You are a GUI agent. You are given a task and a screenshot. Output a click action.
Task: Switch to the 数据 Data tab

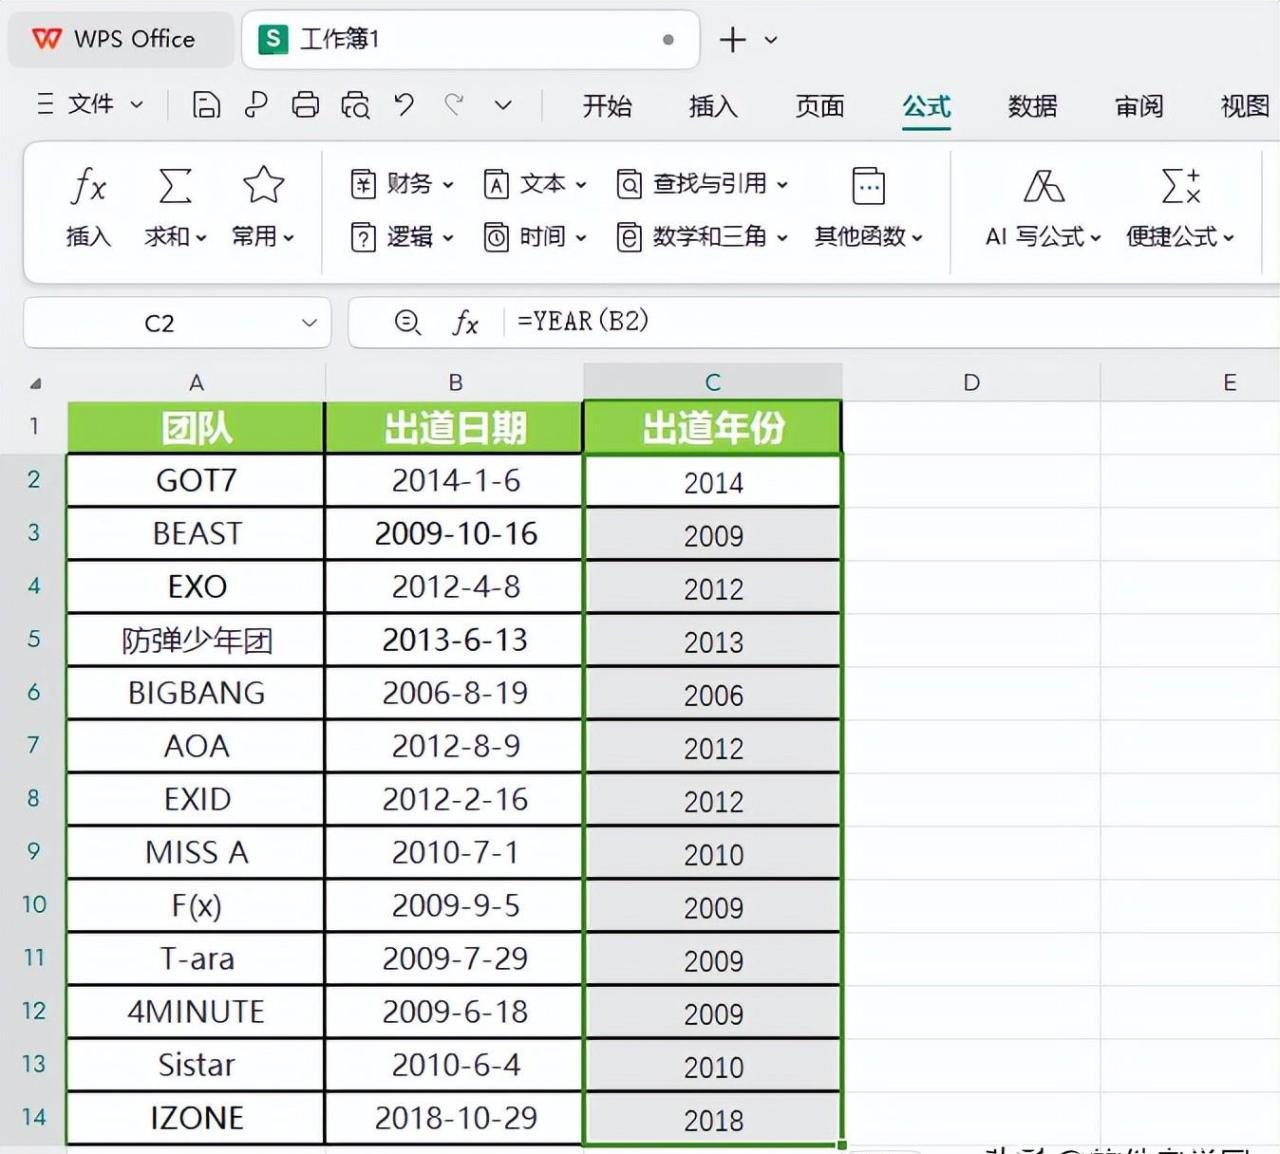pyautogui.click(x=1032, y=105)
